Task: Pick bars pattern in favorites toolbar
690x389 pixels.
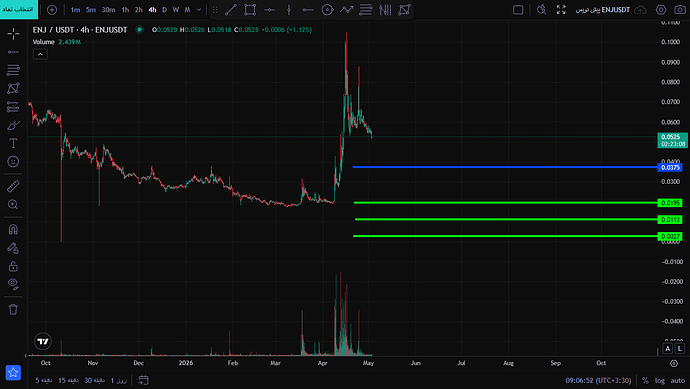Action: (x=385, y=10)
